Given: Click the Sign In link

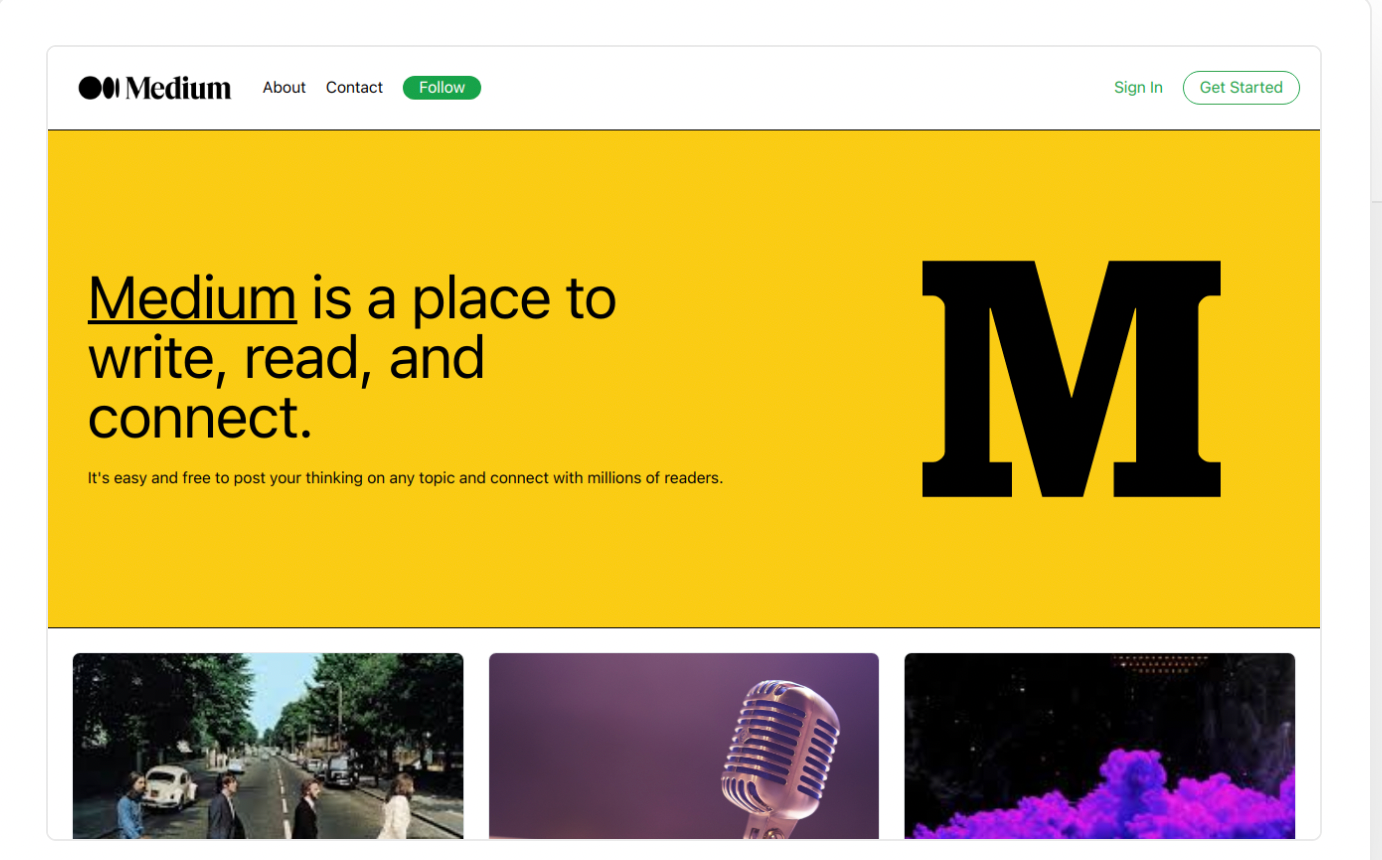Looking at the screenshot, I should [1138, 88].
